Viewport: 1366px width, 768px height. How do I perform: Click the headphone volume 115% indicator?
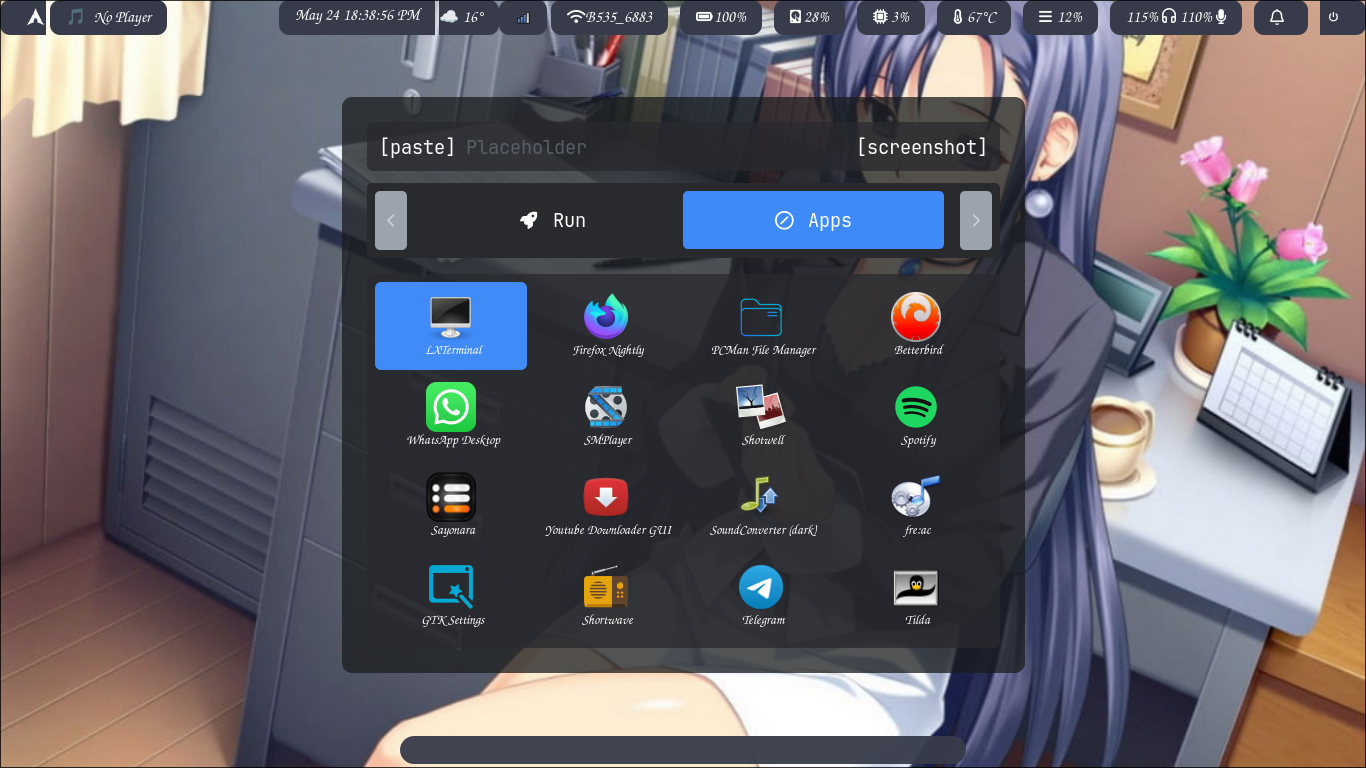tap(1151, 17)
